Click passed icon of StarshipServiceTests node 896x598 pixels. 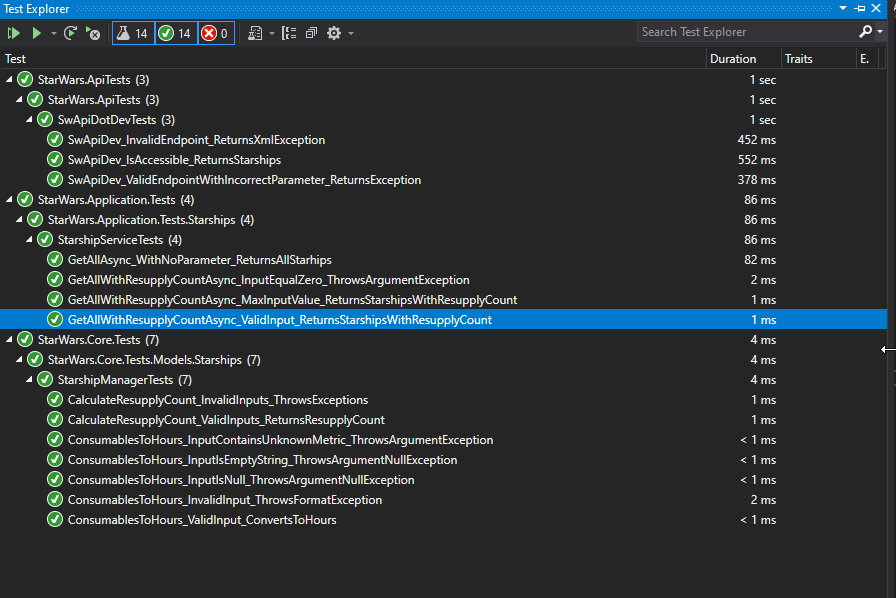click(45, 240)
